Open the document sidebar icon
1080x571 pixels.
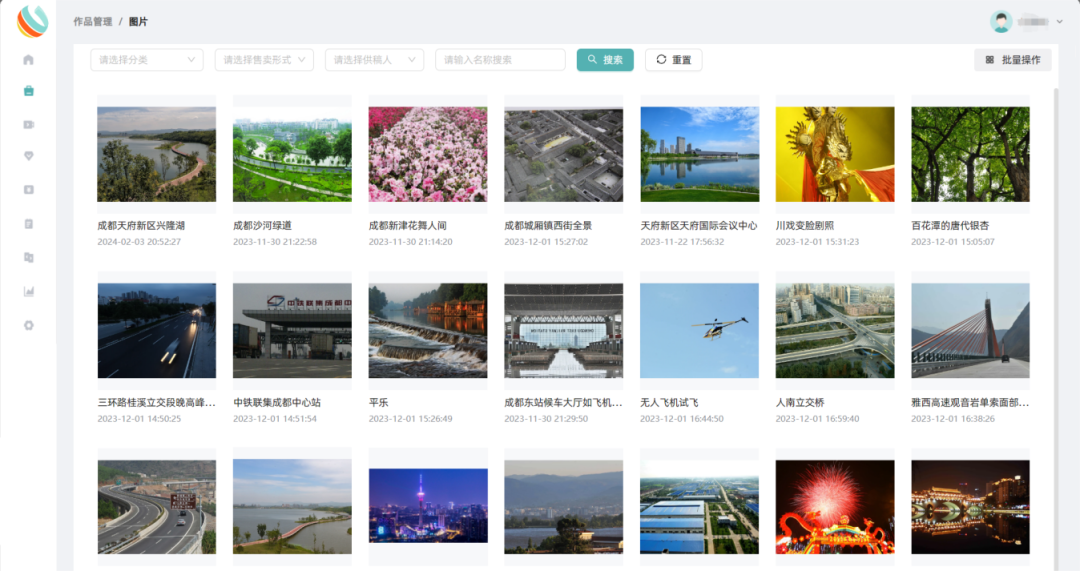click(29, 224)
